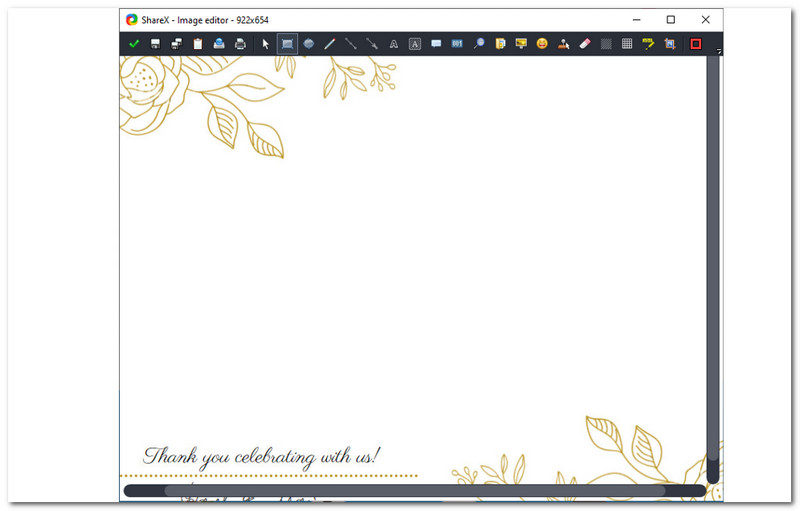Pick the Smart eraser tool
This screenshot has height=511, width=800.
[x=585, y=44]
